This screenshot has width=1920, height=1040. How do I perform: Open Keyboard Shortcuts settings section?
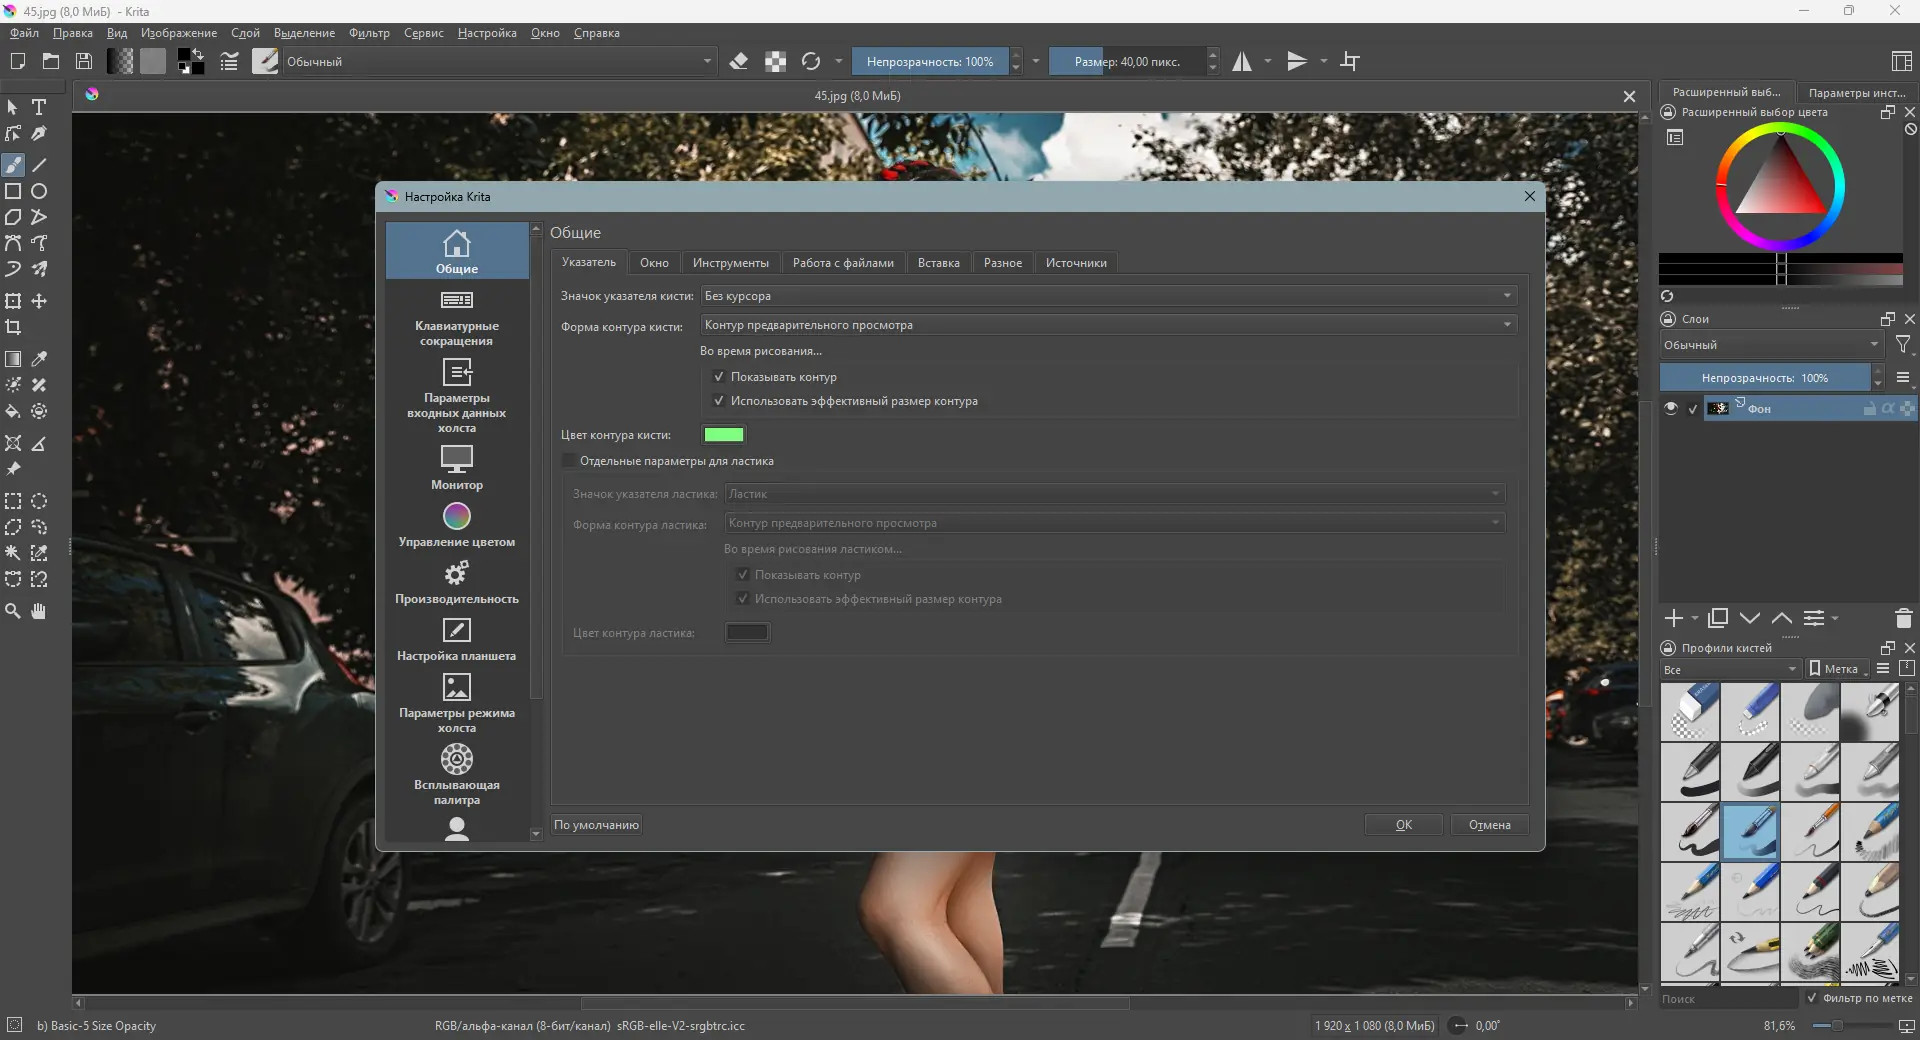tap(457, 318)
